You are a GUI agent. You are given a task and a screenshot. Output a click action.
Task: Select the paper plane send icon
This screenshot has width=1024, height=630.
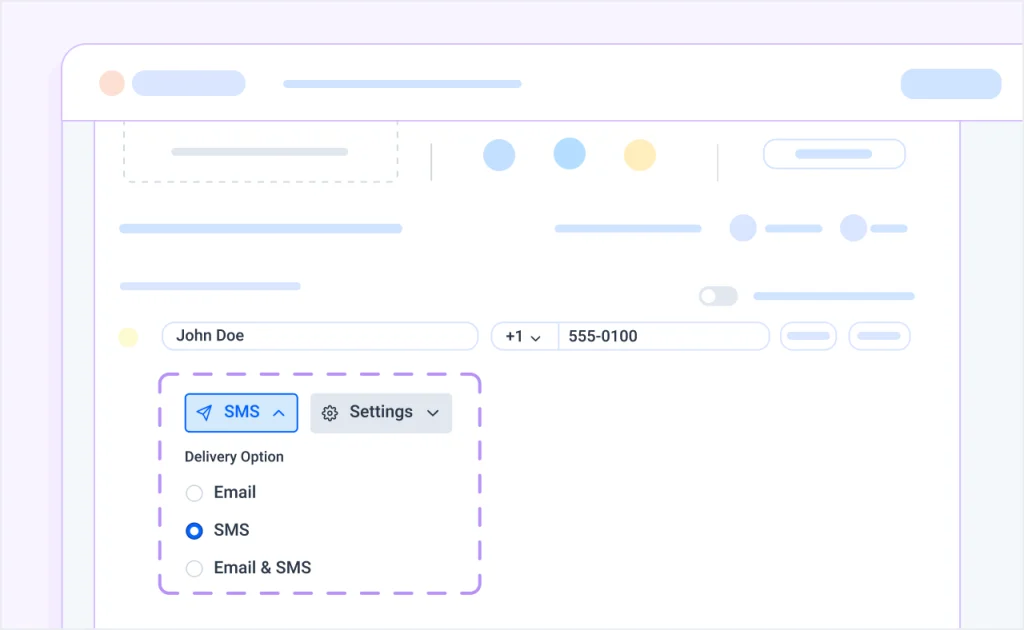pos(205,412)
